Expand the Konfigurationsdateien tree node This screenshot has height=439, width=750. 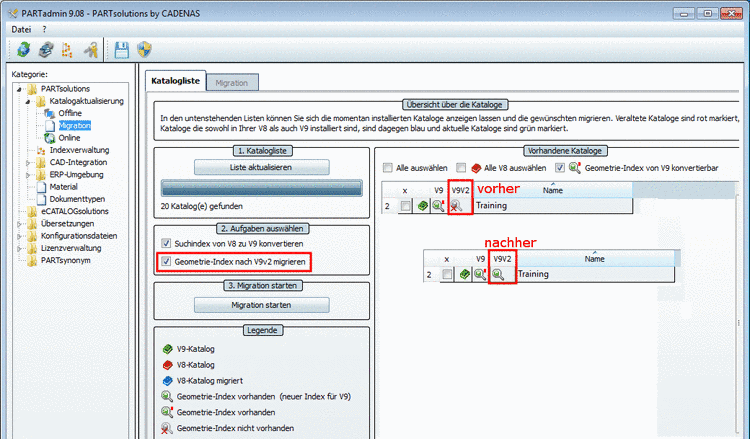coord(19,236)
